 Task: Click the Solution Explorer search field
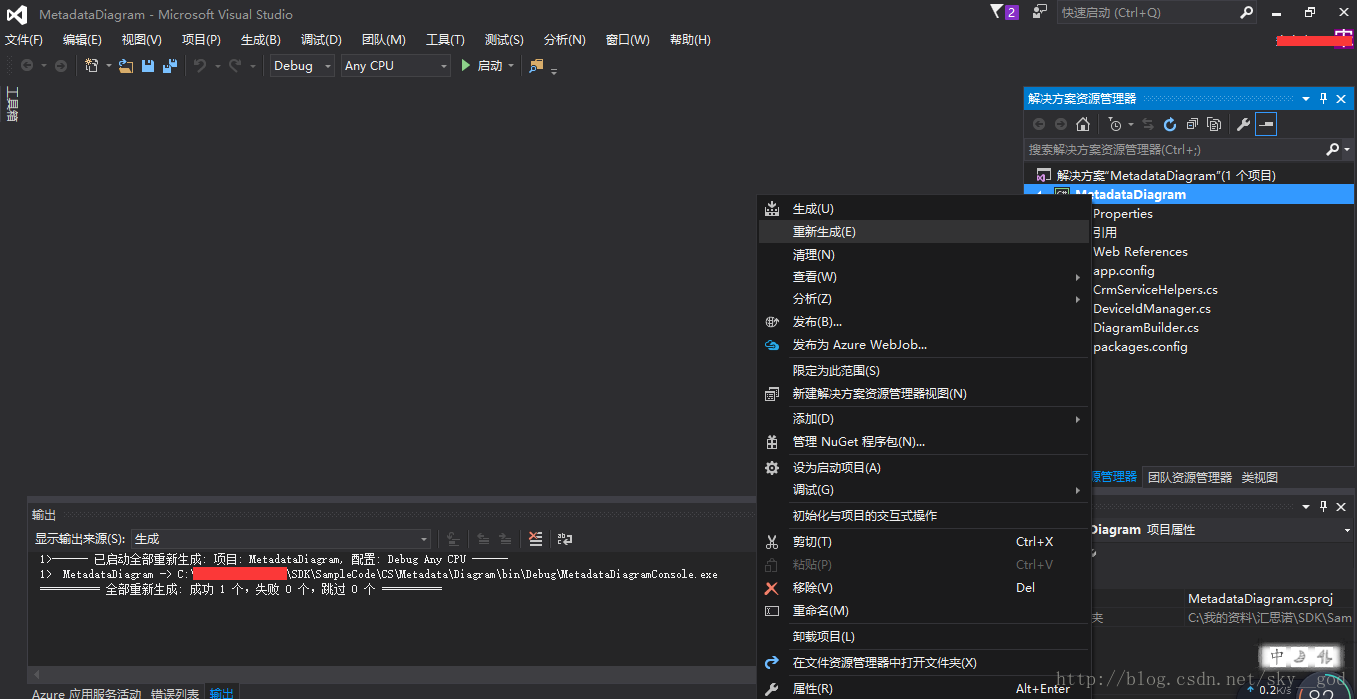tap(1174, 149)
